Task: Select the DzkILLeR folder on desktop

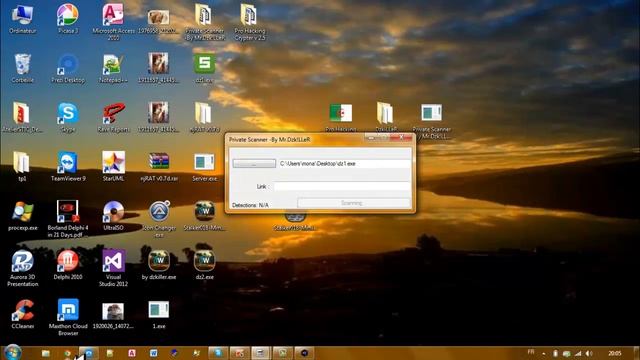Action: tap(386, 117)
